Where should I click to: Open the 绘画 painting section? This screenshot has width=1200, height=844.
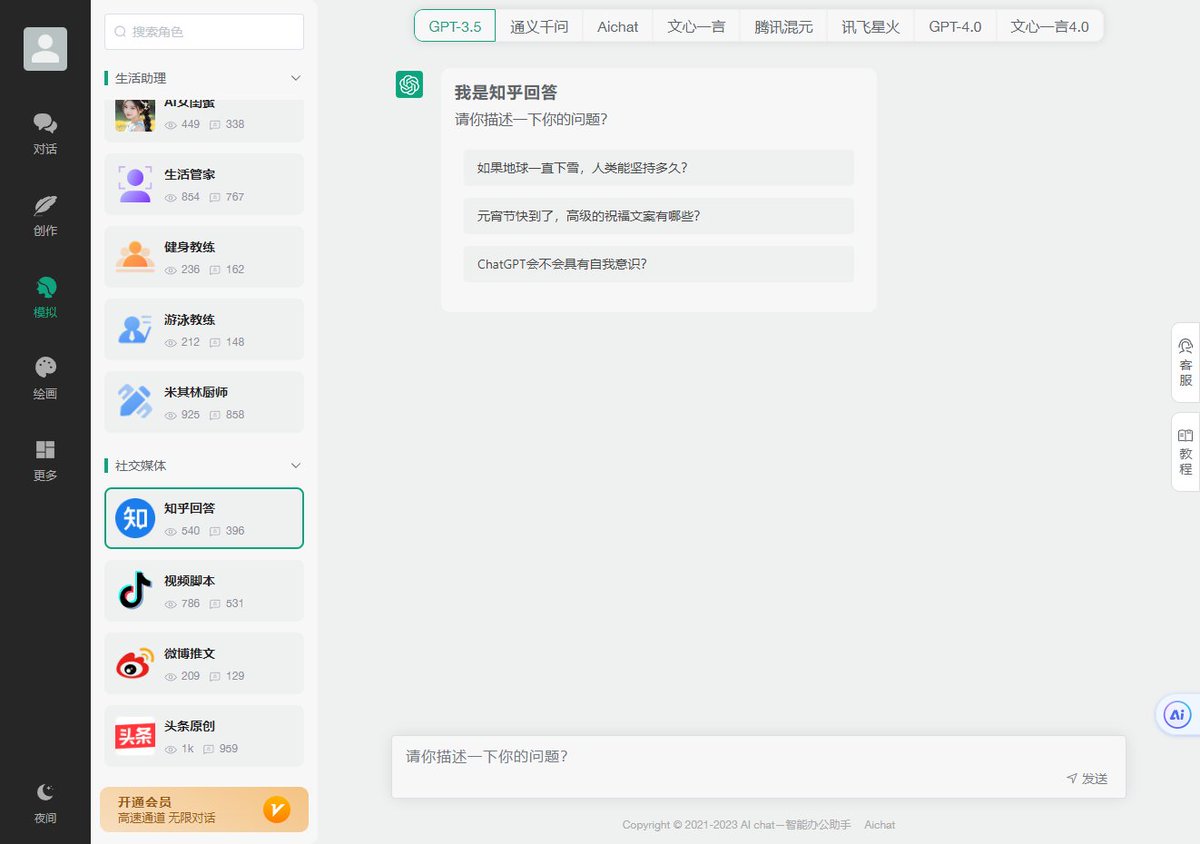pos(45,379)
